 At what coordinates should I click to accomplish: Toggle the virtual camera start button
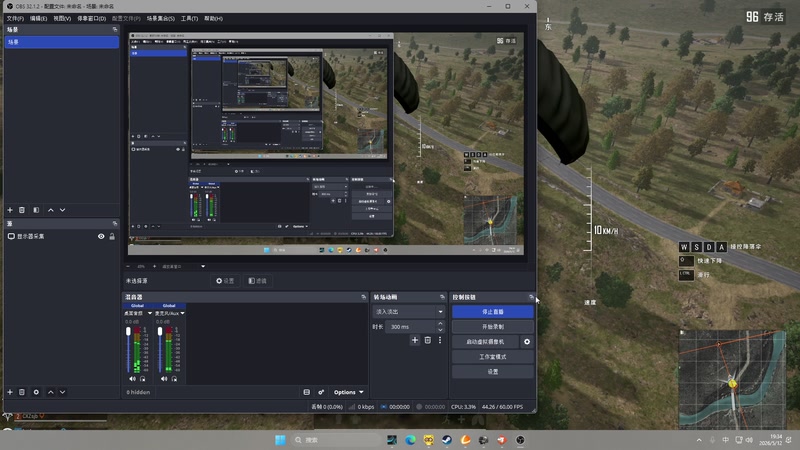coord(485,341)
